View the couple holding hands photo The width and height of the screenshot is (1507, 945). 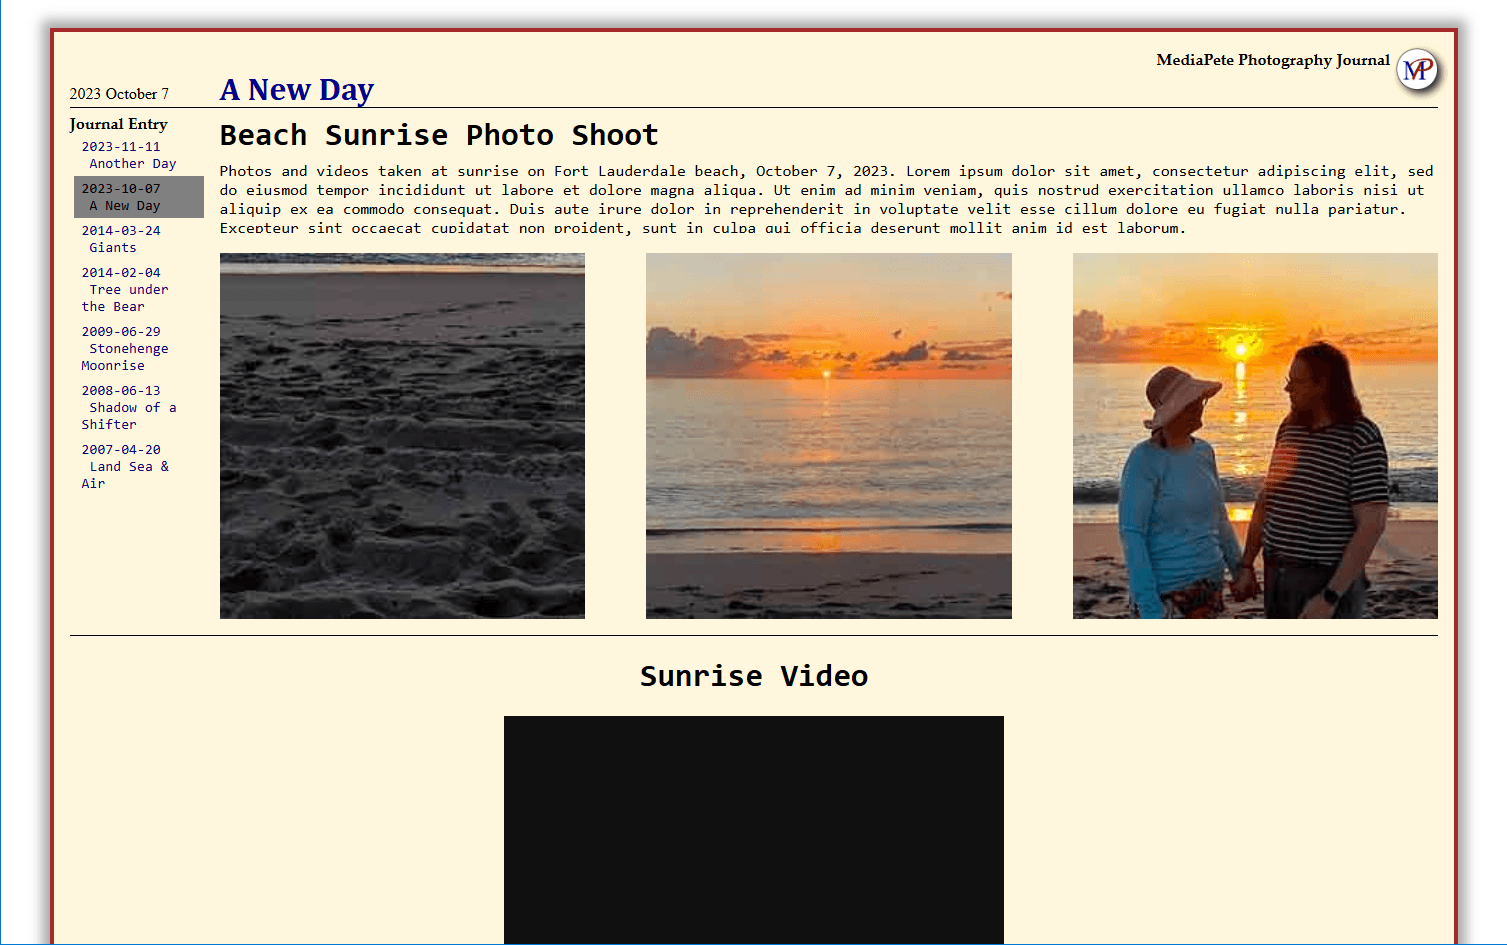[x=1255, y=435]
